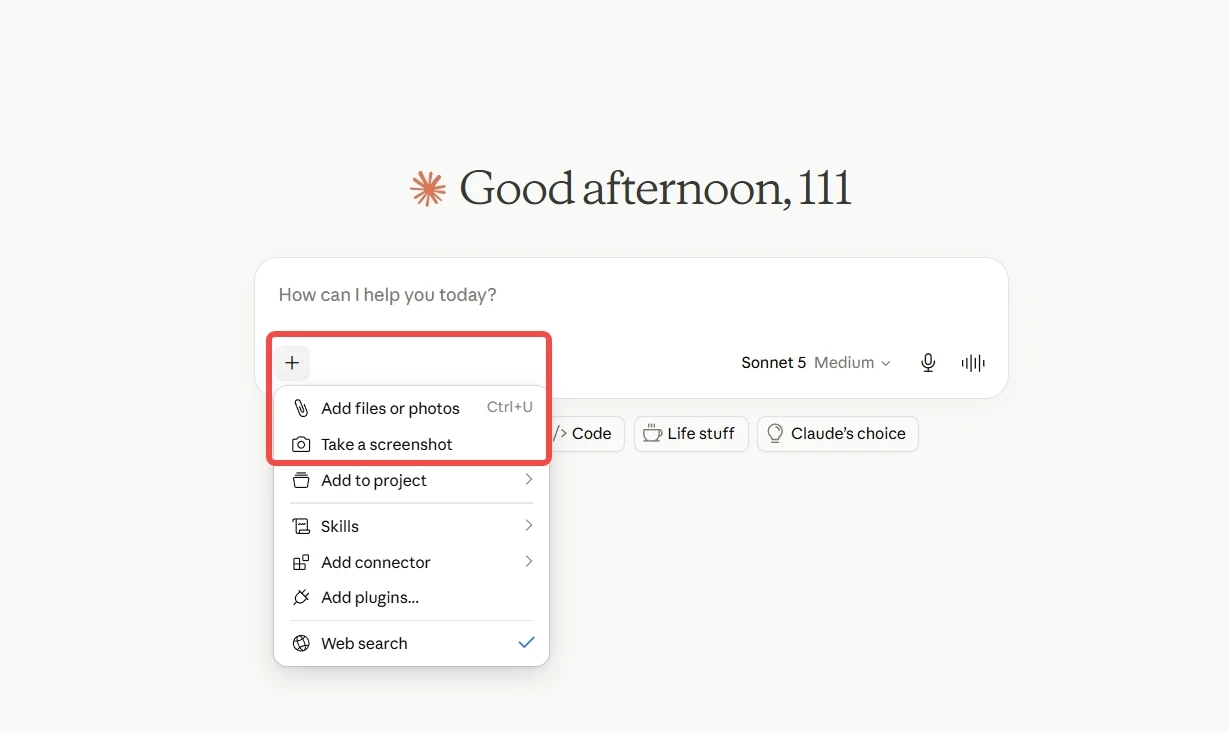Viewport: 1229px width, 733px height.
Task: Click the orange Claude starburst logo
Action: [428, 189]
